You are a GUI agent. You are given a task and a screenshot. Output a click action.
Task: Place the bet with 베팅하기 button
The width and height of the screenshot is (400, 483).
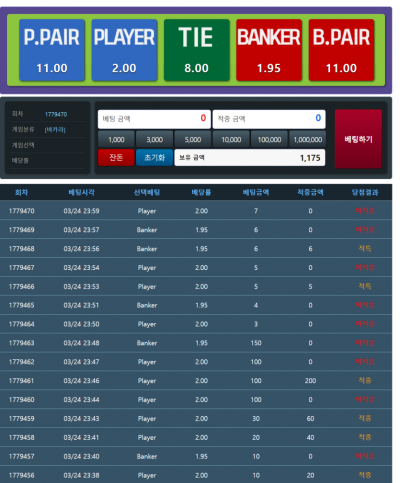pos(358,139)
